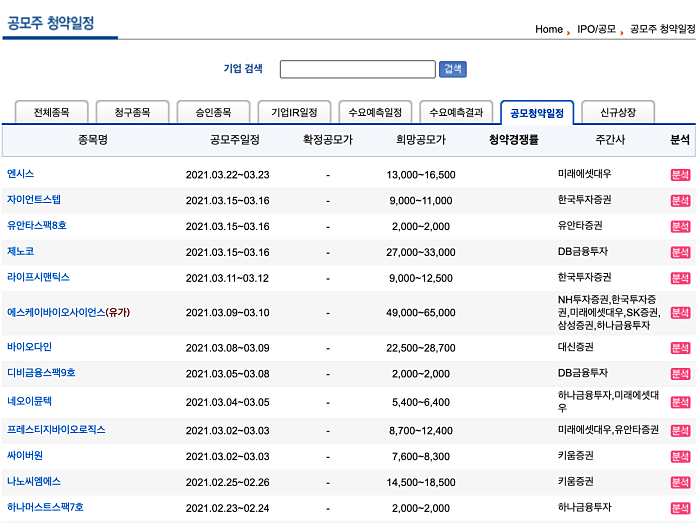
Task: Open 분석 badge for 나노씨엠에스
Action: pyautogui.click(x=680, y=483)
